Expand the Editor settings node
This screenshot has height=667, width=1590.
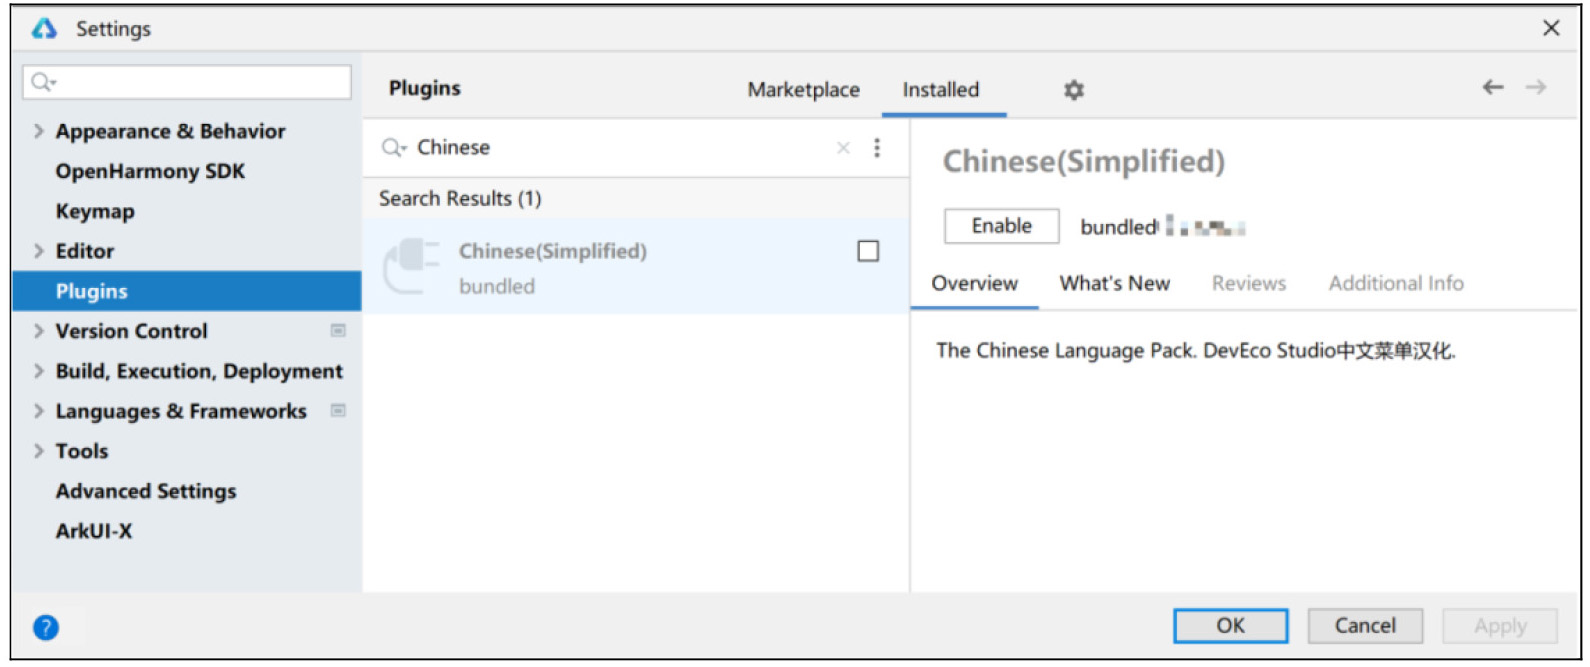39,251
